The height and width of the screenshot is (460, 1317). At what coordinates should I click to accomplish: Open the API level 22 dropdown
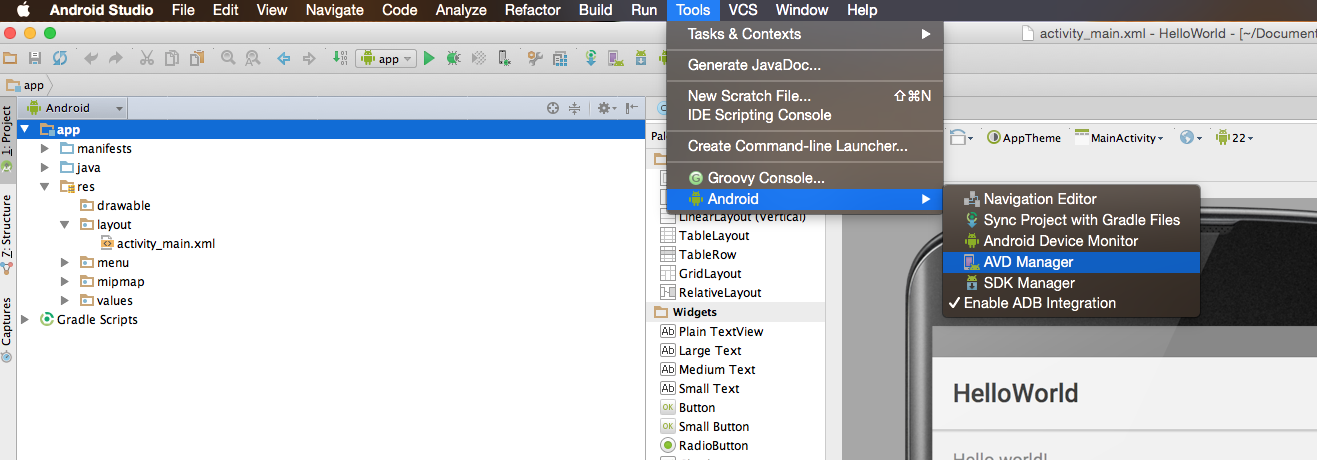[1234, 138]
